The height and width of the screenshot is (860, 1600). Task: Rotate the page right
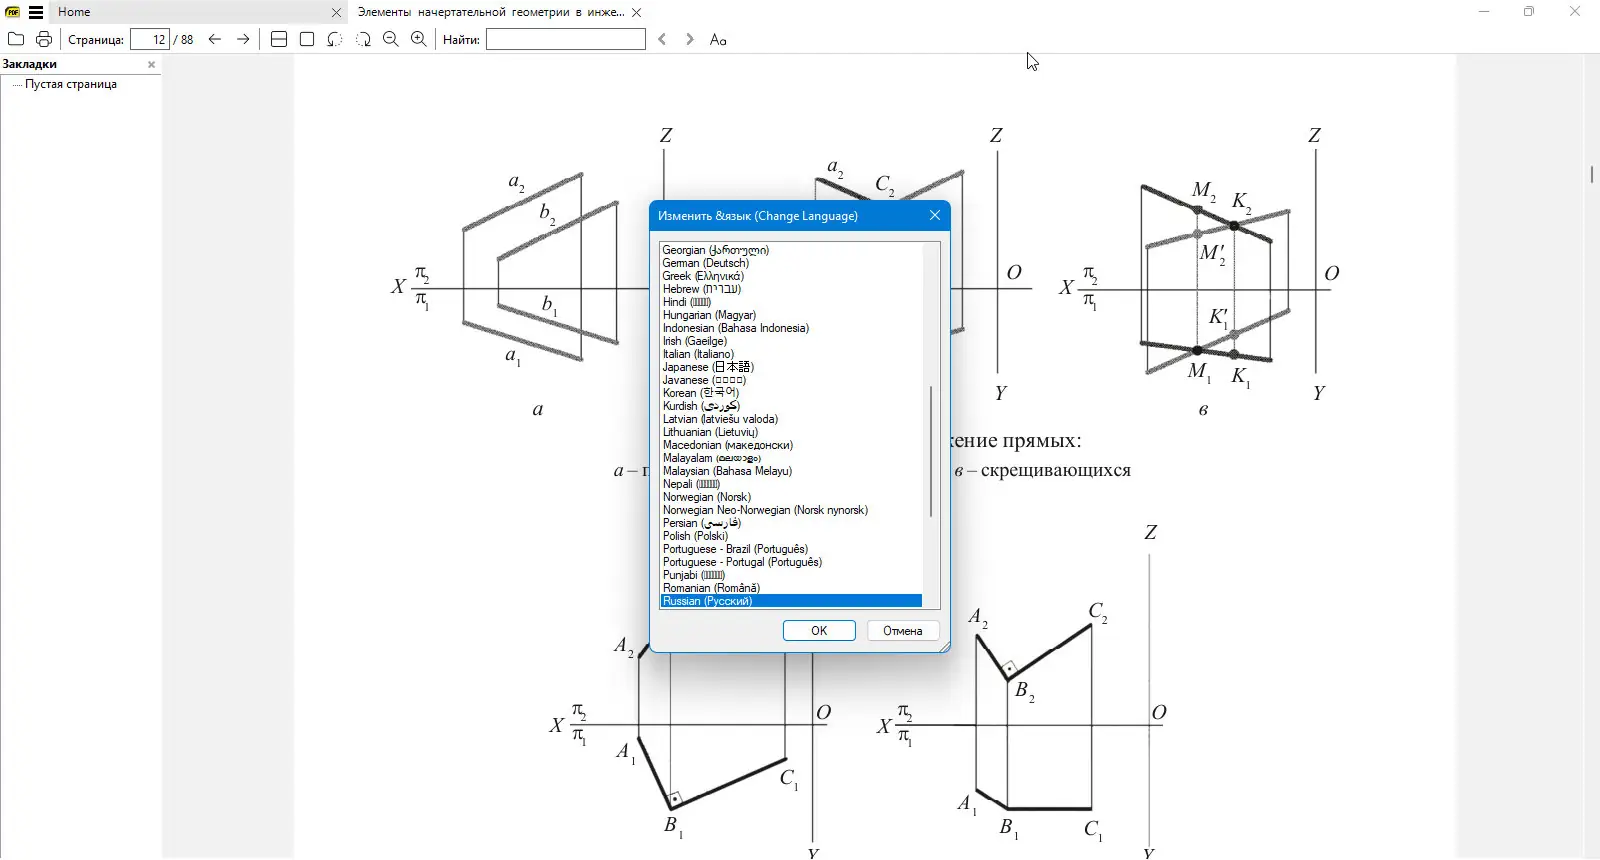363,39
